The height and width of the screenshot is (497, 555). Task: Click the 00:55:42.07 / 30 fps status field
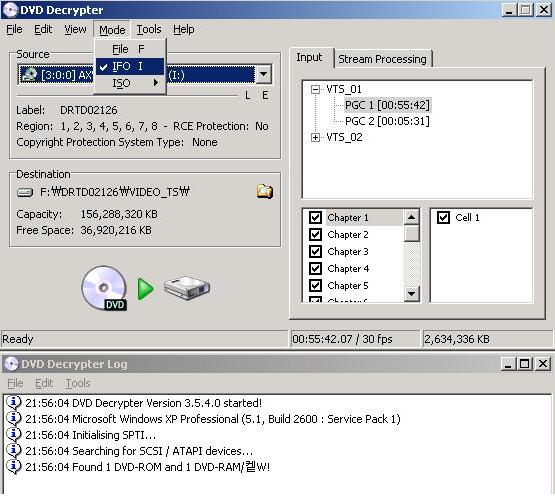(x=355, y=339)
